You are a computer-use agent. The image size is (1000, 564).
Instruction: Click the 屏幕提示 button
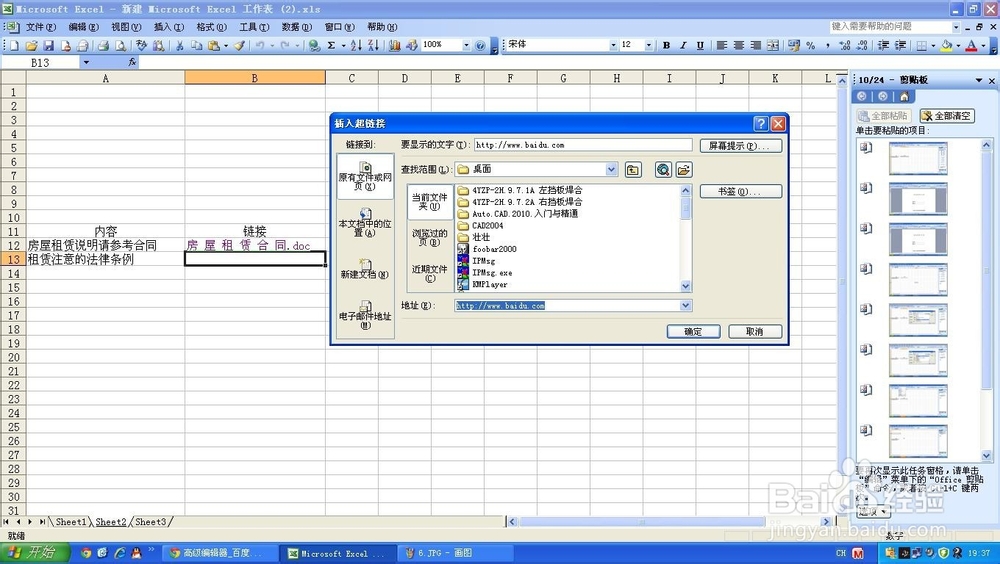coord(740,145)
